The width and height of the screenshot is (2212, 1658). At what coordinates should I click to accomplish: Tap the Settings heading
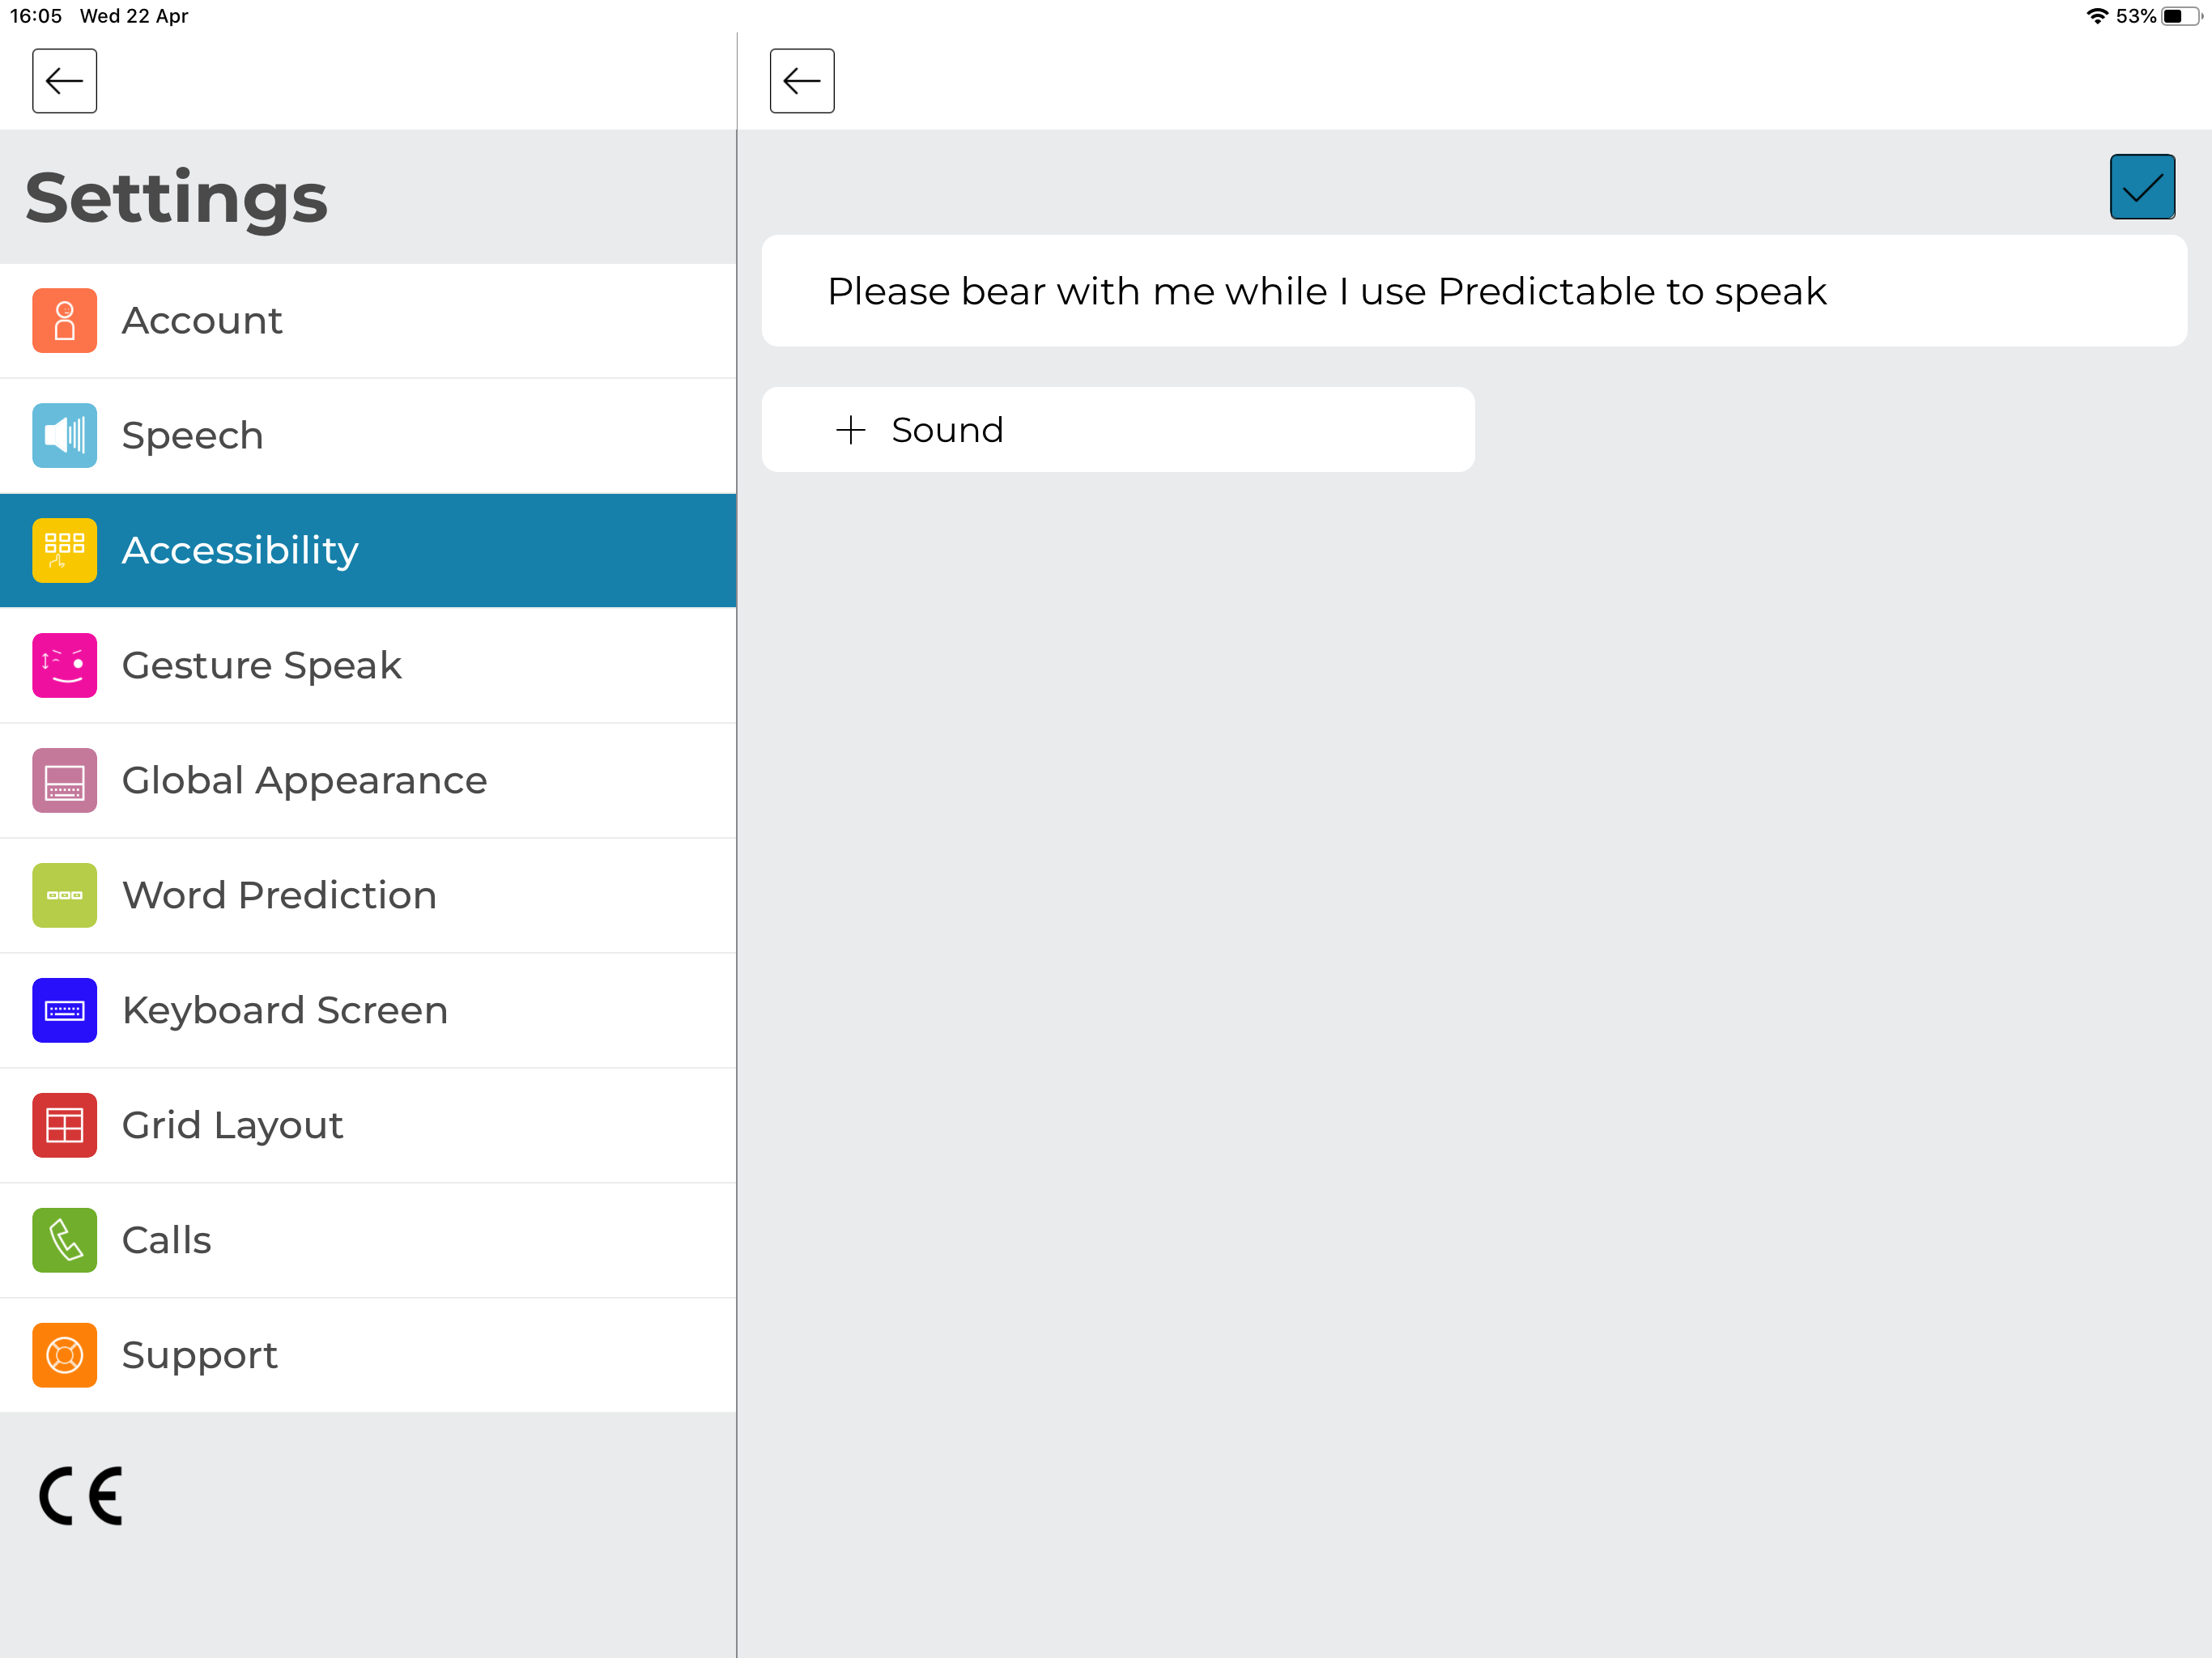(x=176, y=198)
